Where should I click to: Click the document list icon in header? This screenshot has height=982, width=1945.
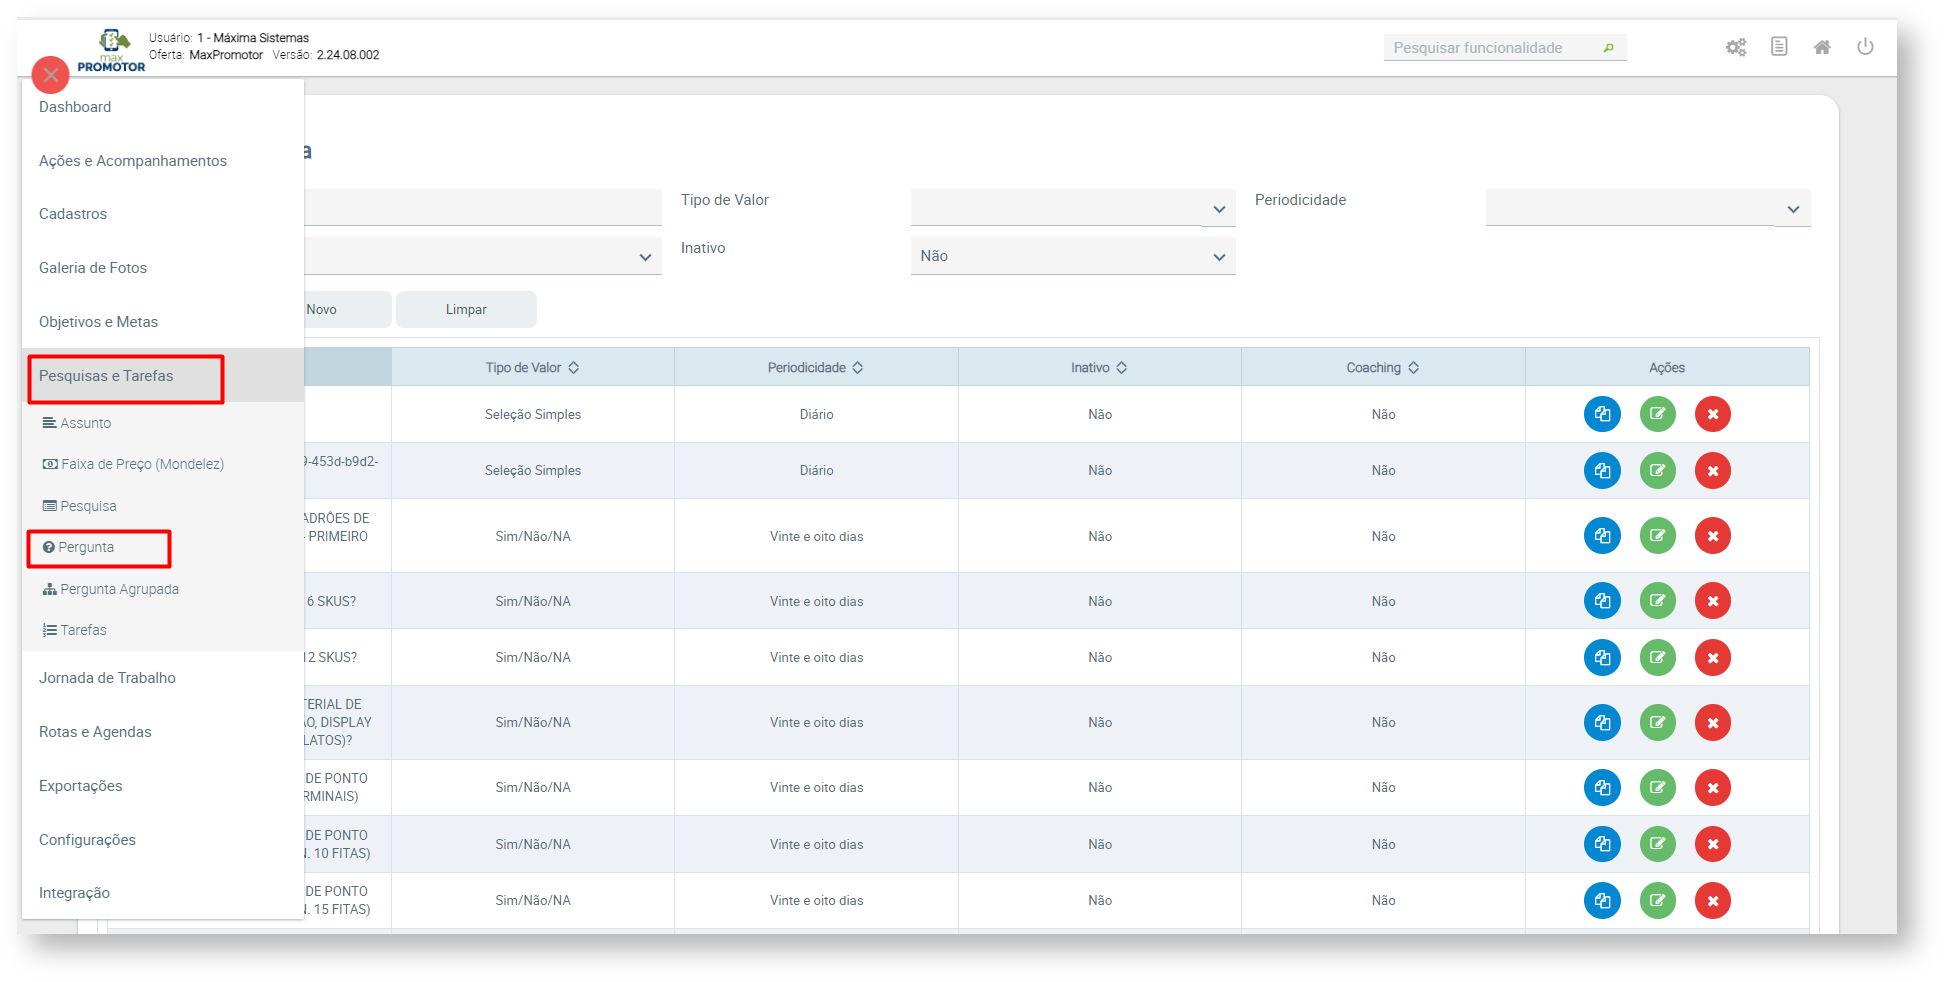[1779, 47]
